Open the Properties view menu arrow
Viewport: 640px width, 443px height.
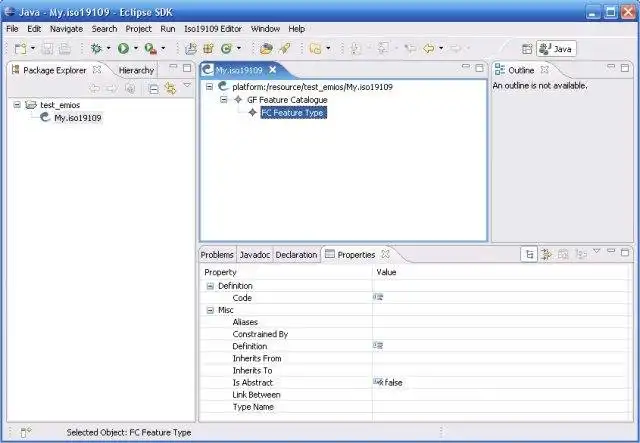pos(596,251)
